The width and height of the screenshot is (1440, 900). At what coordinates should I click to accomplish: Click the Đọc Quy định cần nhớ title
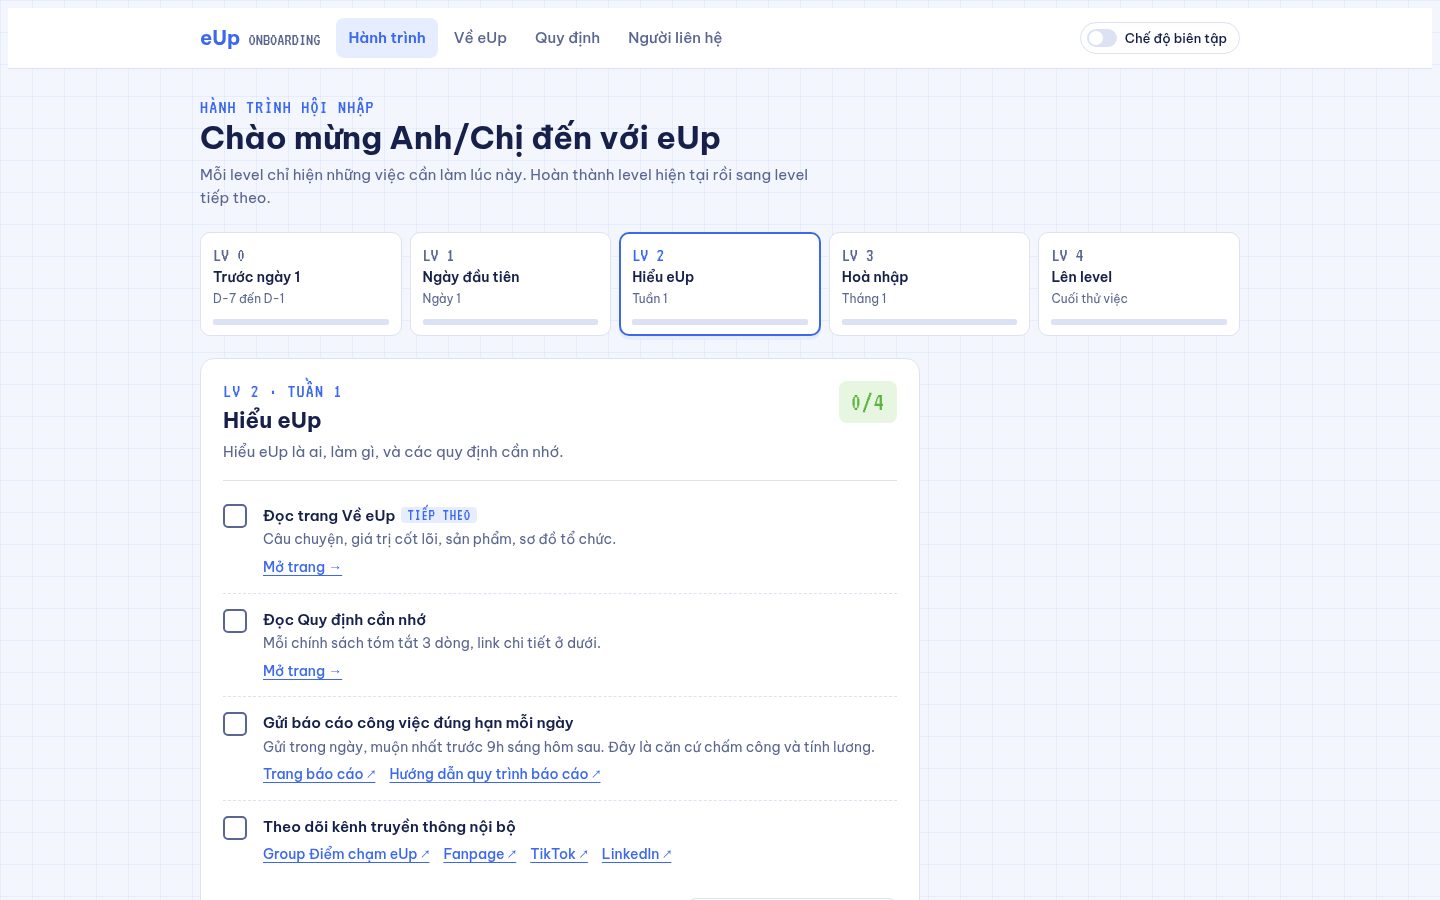tap(345, 620)
